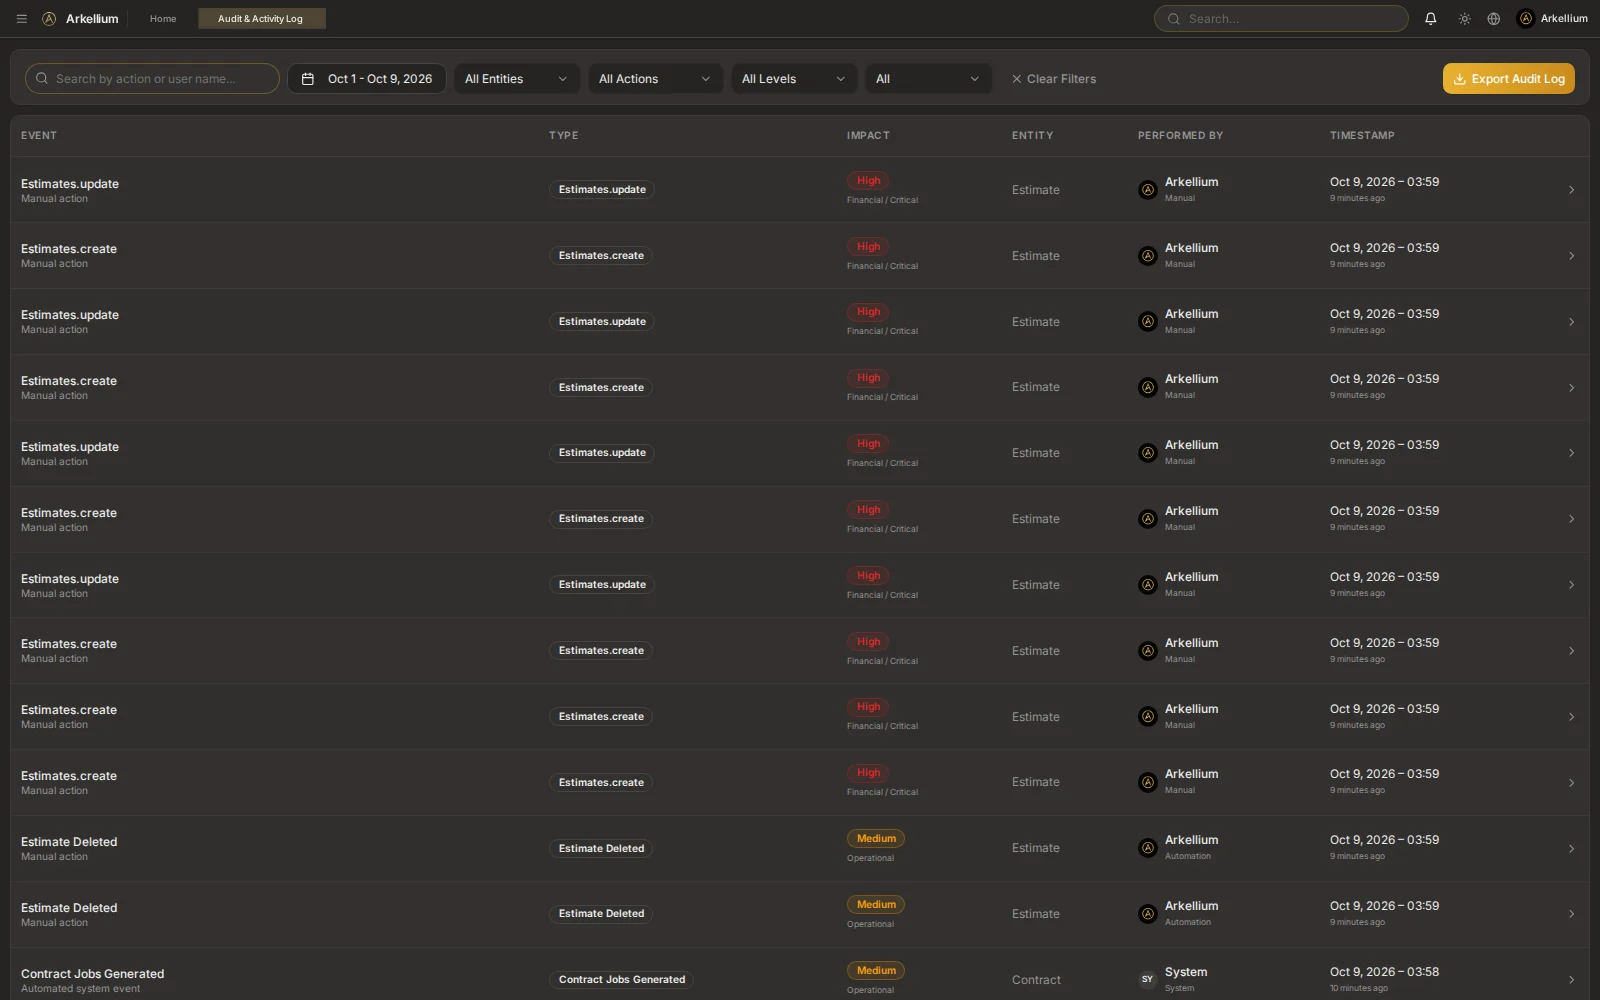
Task: Click the Contract Jobs Generated type badge
Action: tap(622, 980)
